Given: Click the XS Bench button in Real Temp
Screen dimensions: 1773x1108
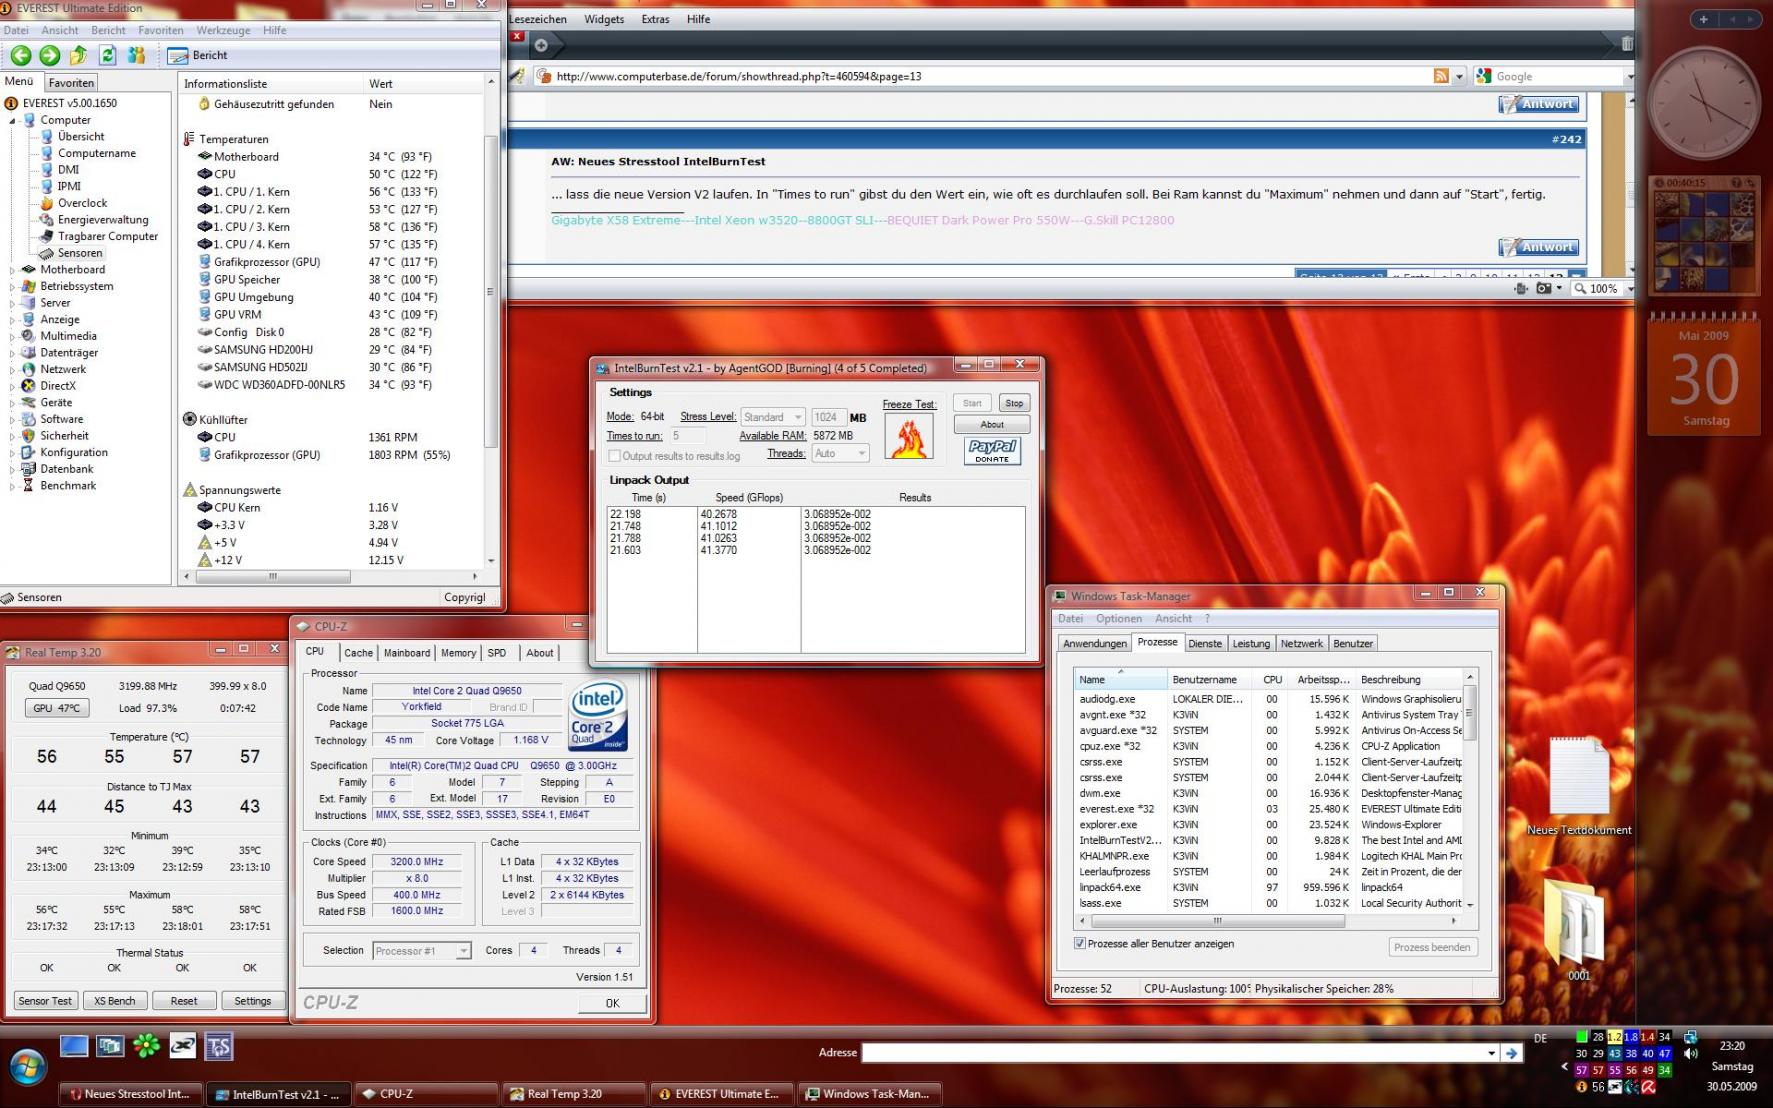Looking at the screenshot, I should pyautogui.click(x=115, y=1001).
